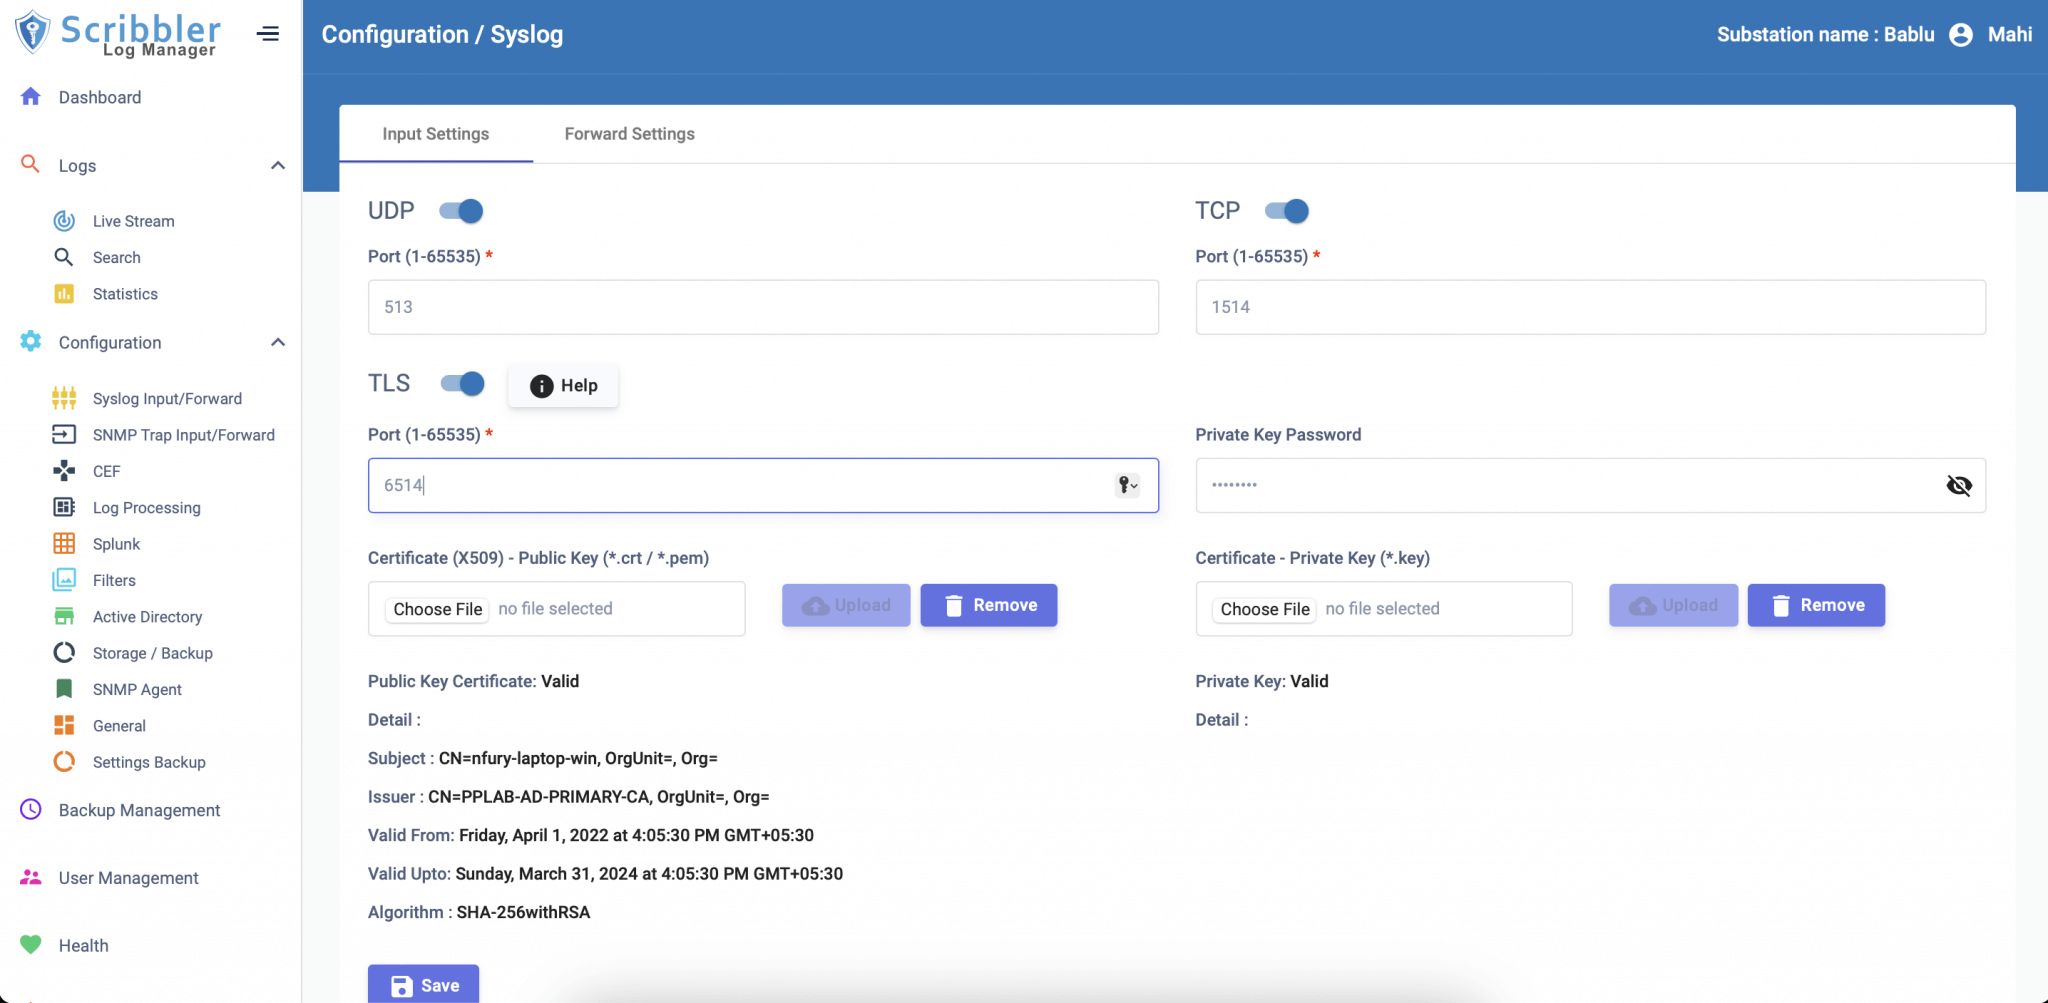Collapse the Logs sidebar section
Viewport: 2048px width, 1003px height.
tap(277, 165)
